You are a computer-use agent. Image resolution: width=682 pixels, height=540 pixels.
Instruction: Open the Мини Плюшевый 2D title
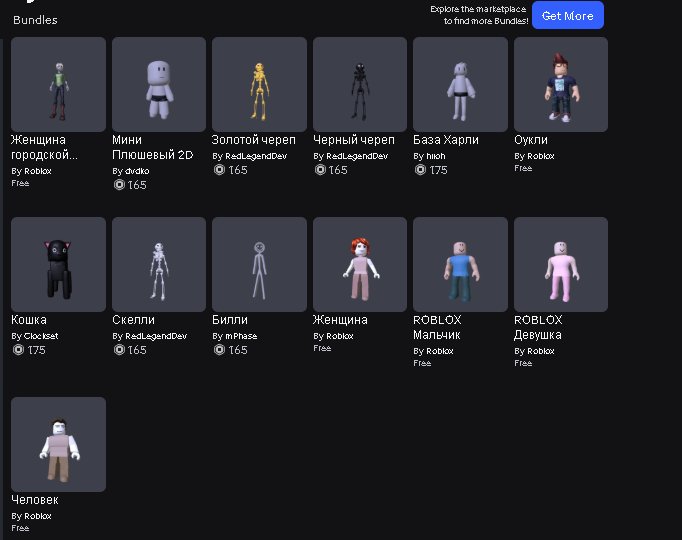tap(153, 147)
